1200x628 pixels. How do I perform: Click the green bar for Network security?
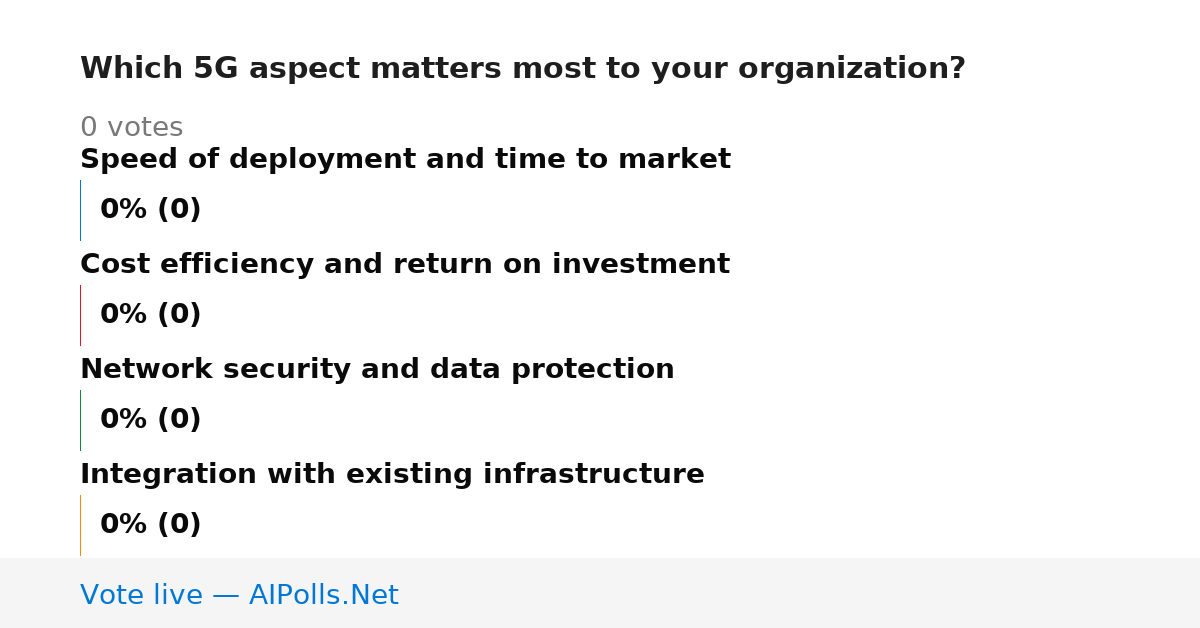point(80,420)
